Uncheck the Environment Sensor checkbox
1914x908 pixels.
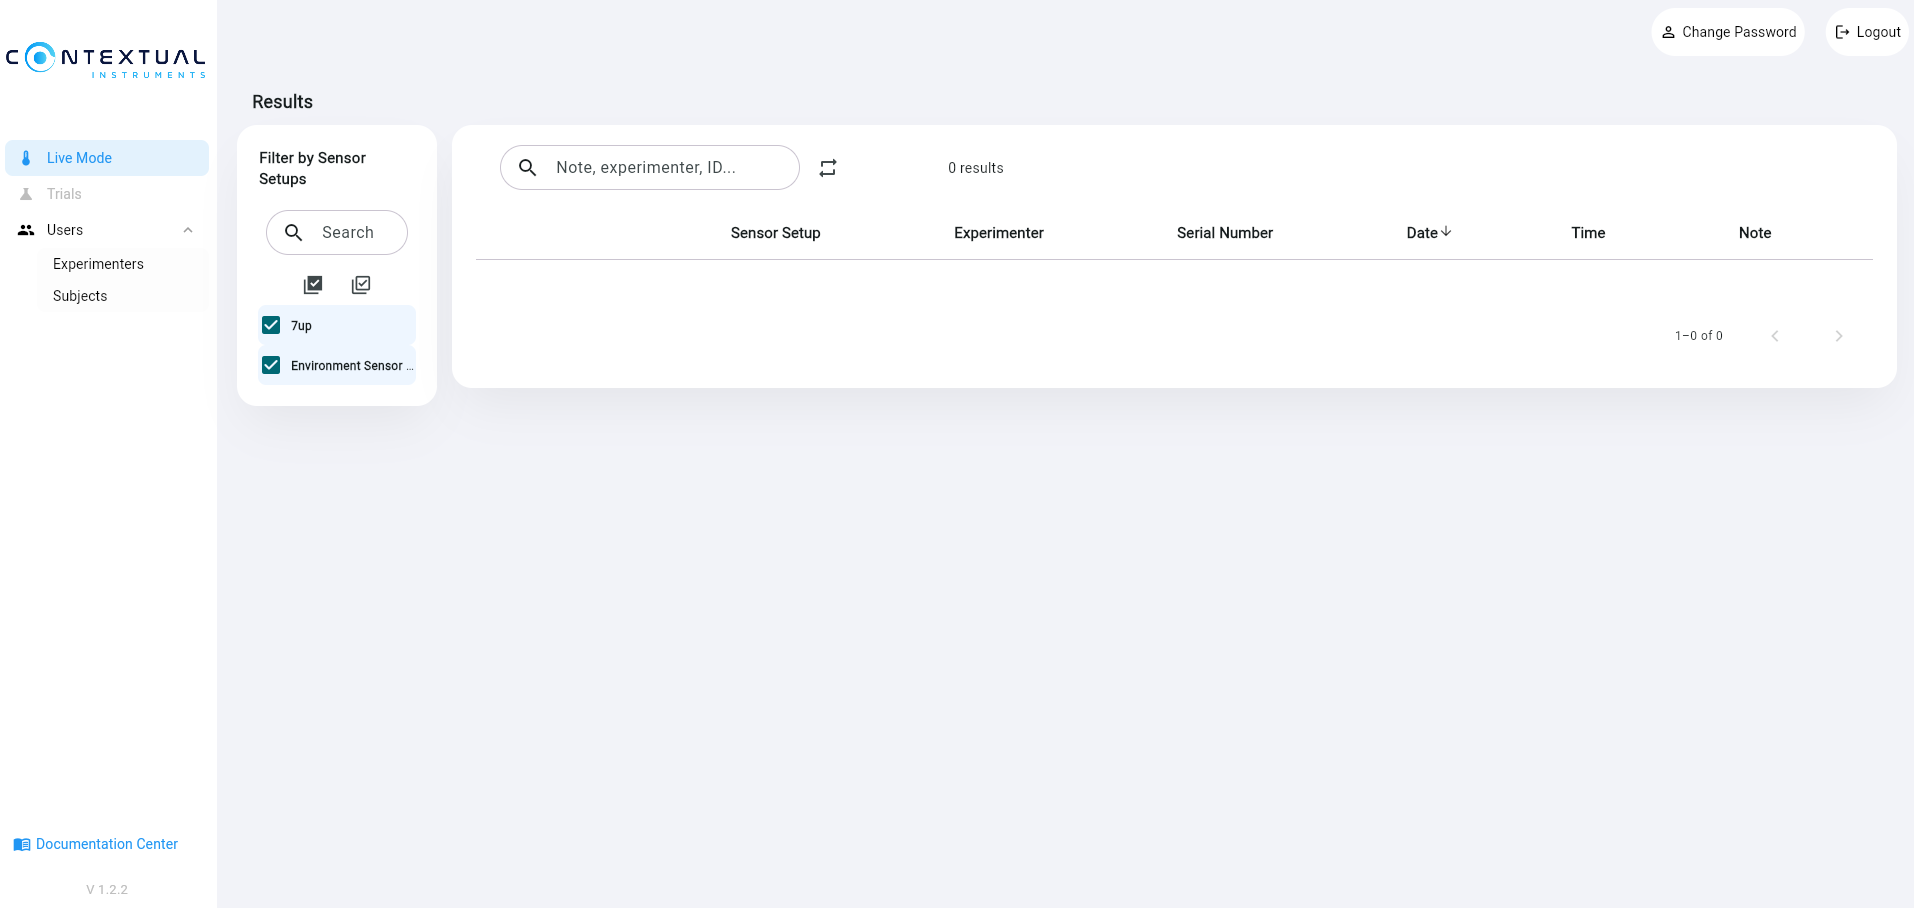tap(271, 365)
